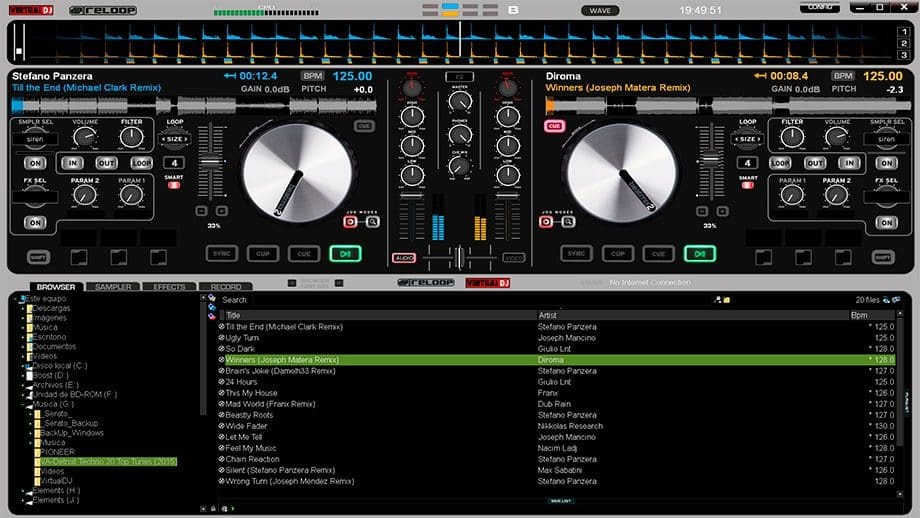Select waveform view number 3
This screenshot has width=920, height=518.
(904, 55)
